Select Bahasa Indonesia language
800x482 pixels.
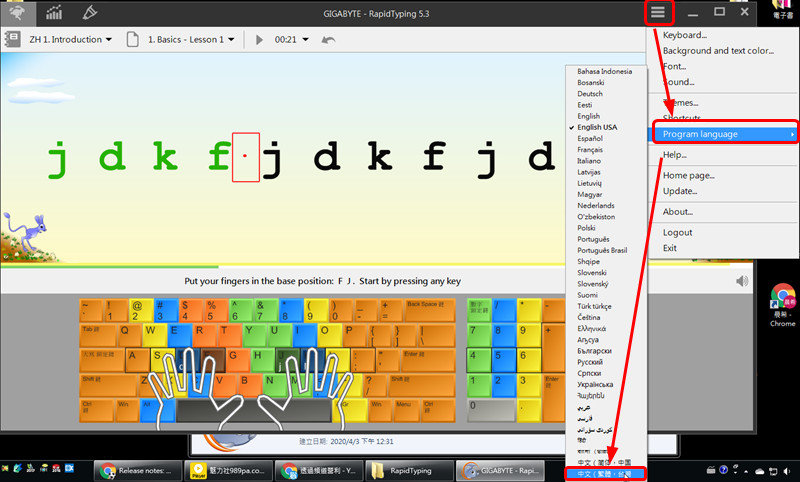click(x=606, y=71)
